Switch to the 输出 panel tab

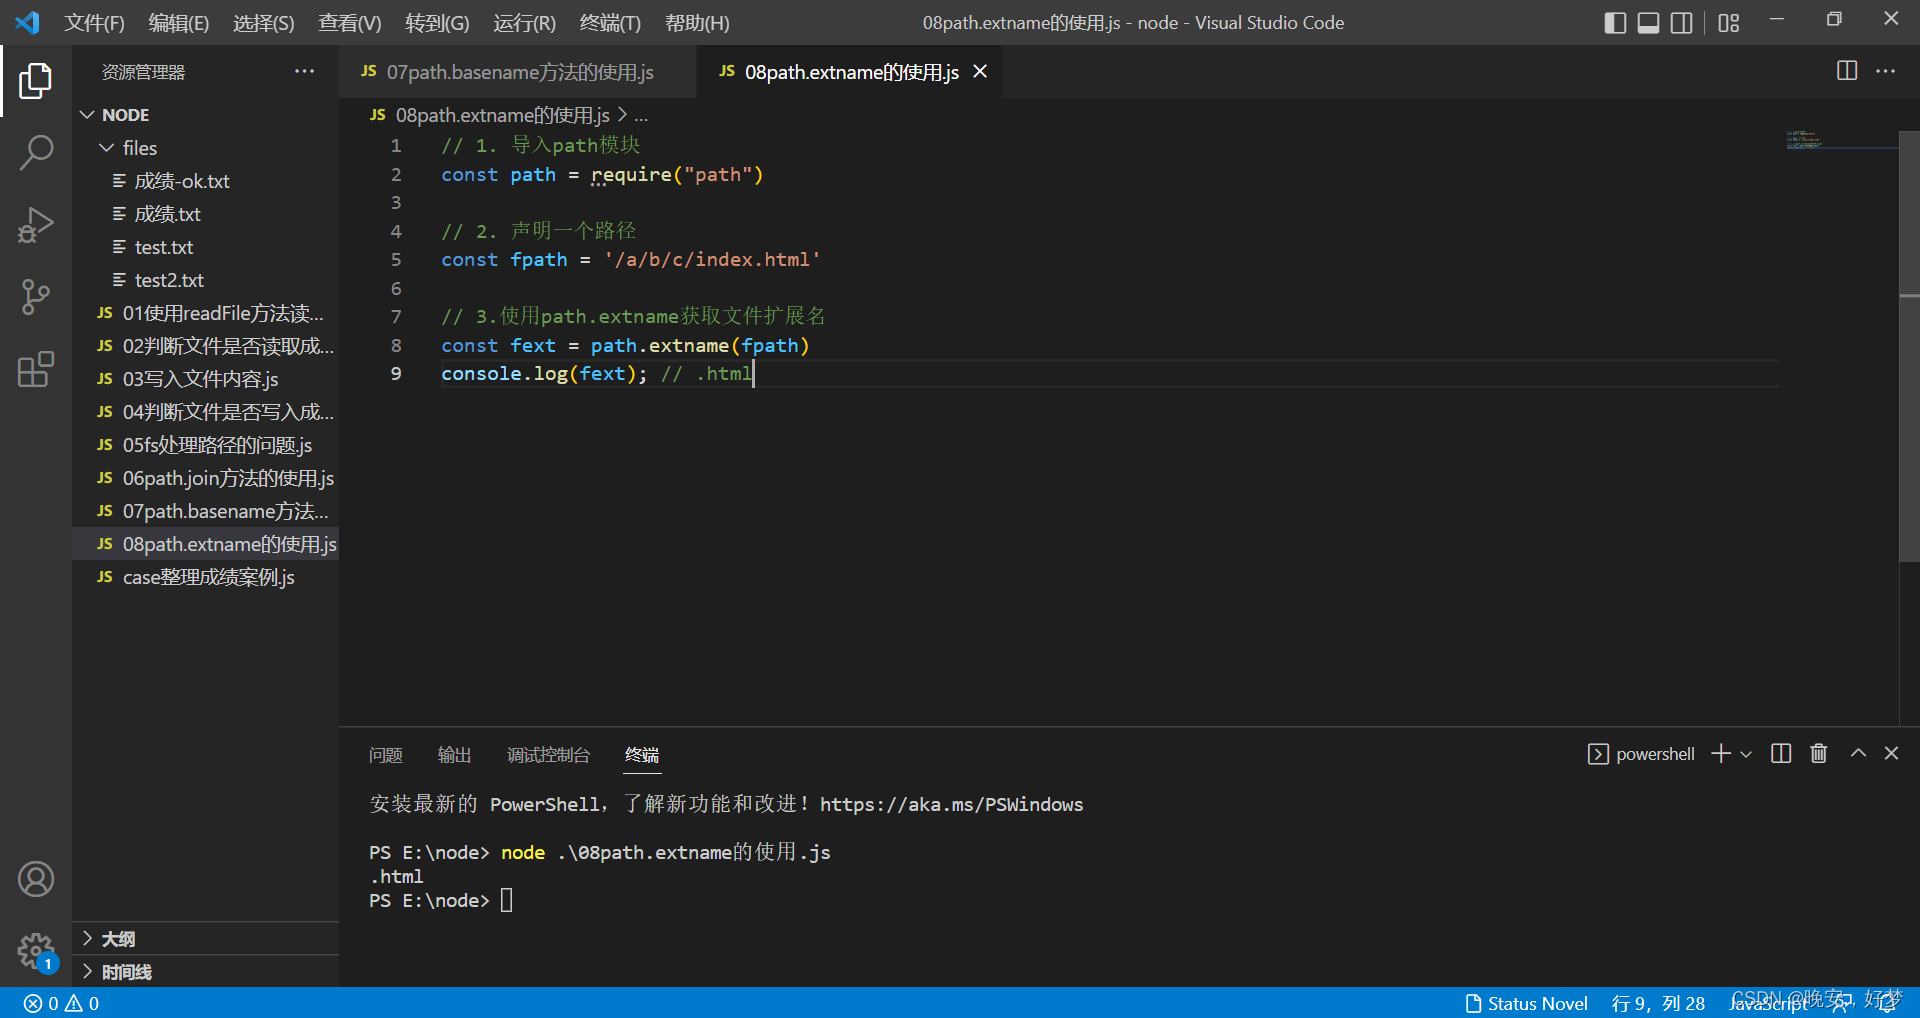click(454, 755)
